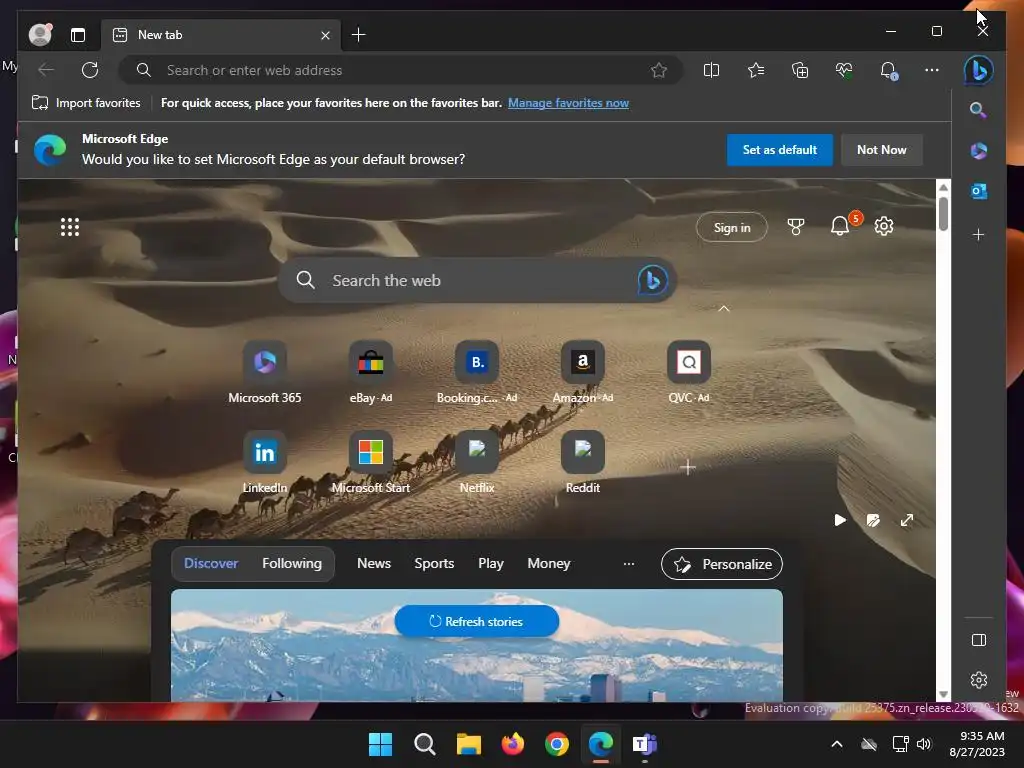Expand background to full view
1024x768 pixels.
point(907,520)
